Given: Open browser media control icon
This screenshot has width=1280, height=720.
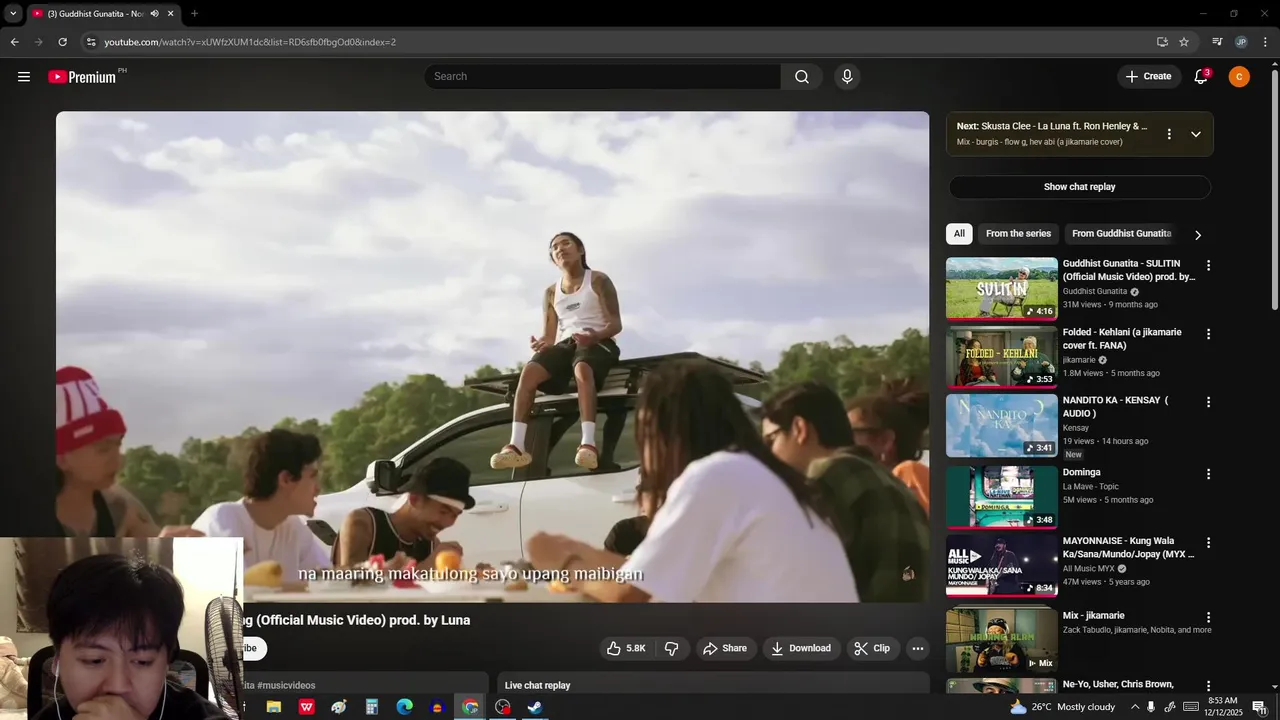Looking at the screenshot, I should click(1217, 42).
